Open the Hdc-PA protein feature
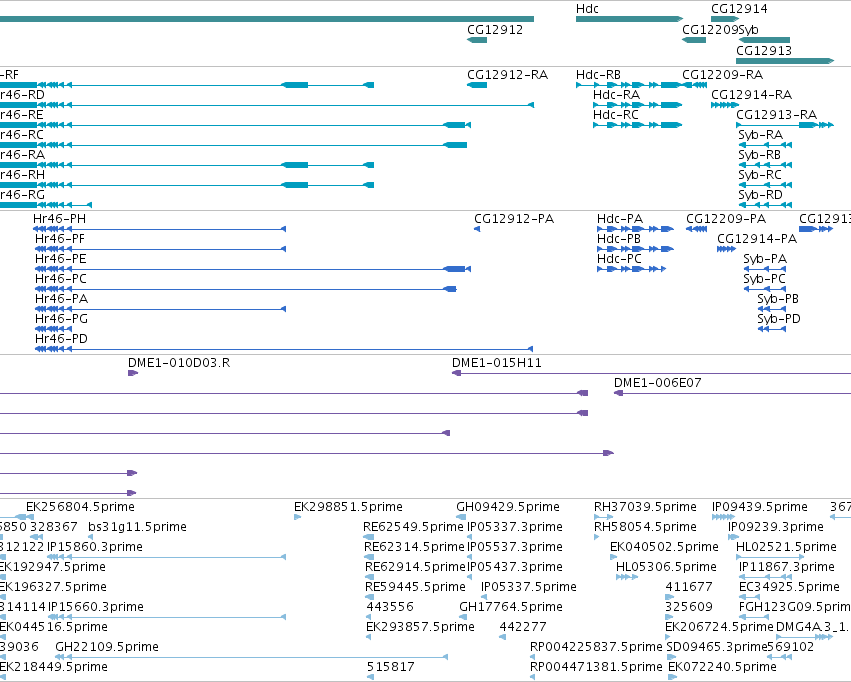 [x=635, y=229]
